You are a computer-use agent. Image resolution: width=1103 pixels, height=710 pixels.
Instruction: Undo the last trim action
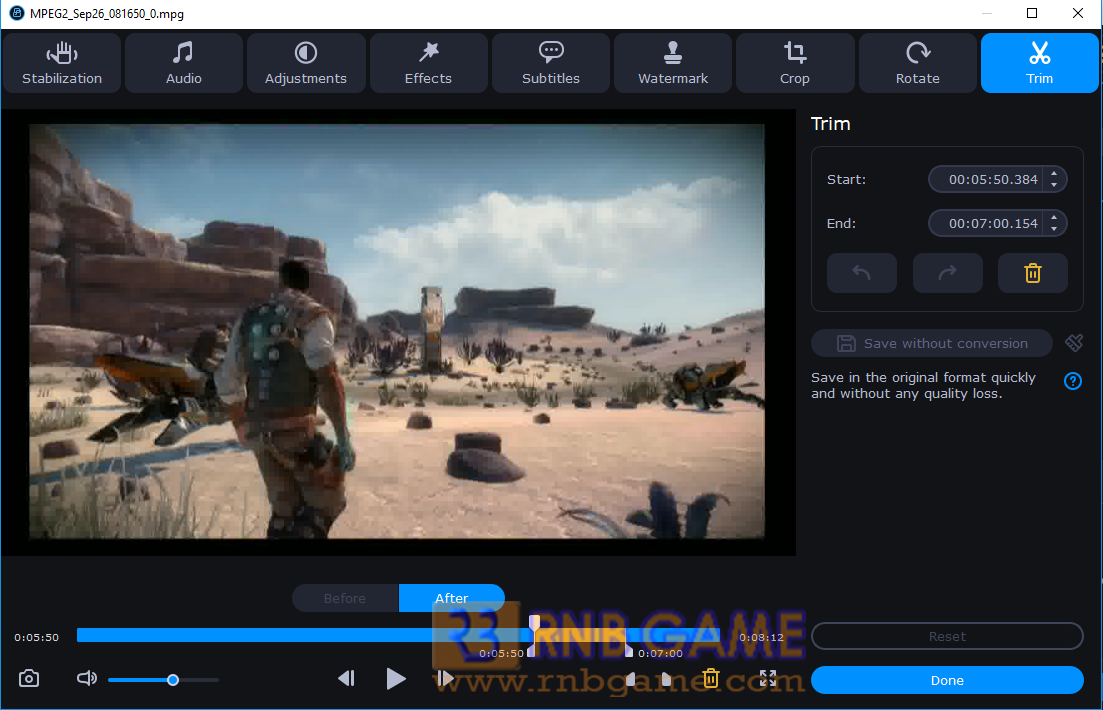click(x=862, y=273)
